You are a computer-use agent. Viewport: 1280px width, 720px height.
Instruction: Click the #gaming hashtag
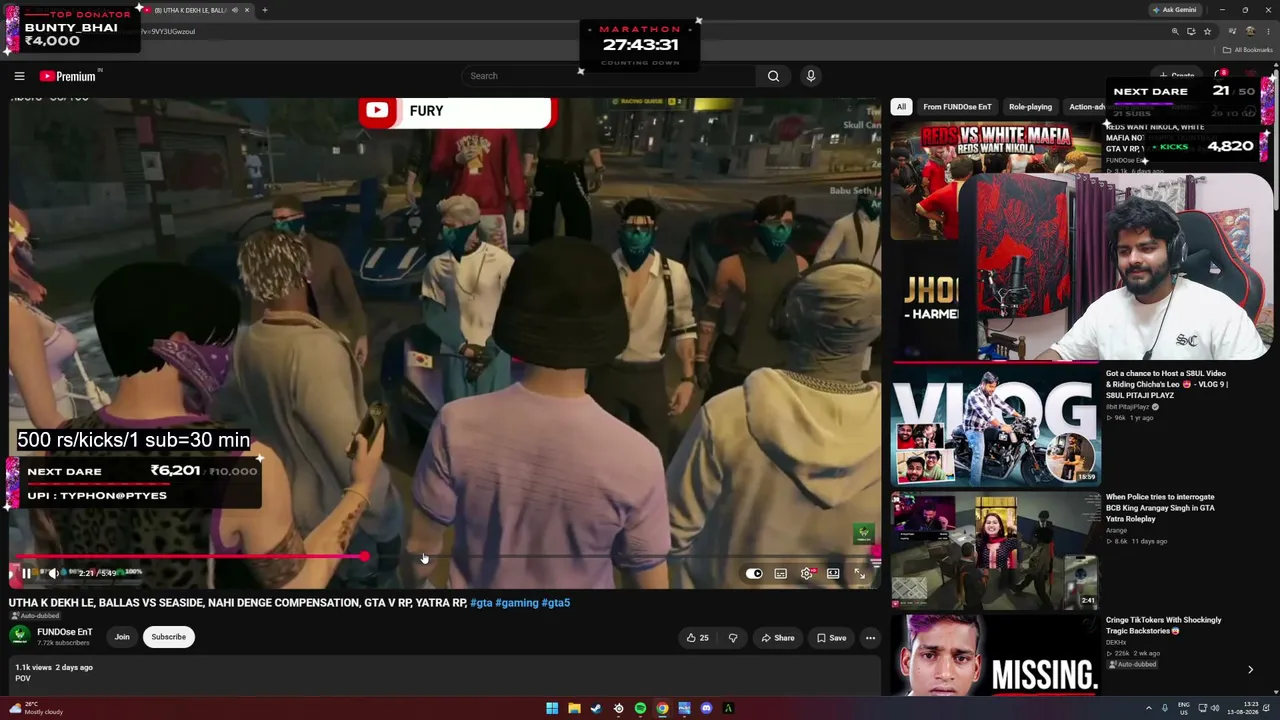click(x=517, y=603)
